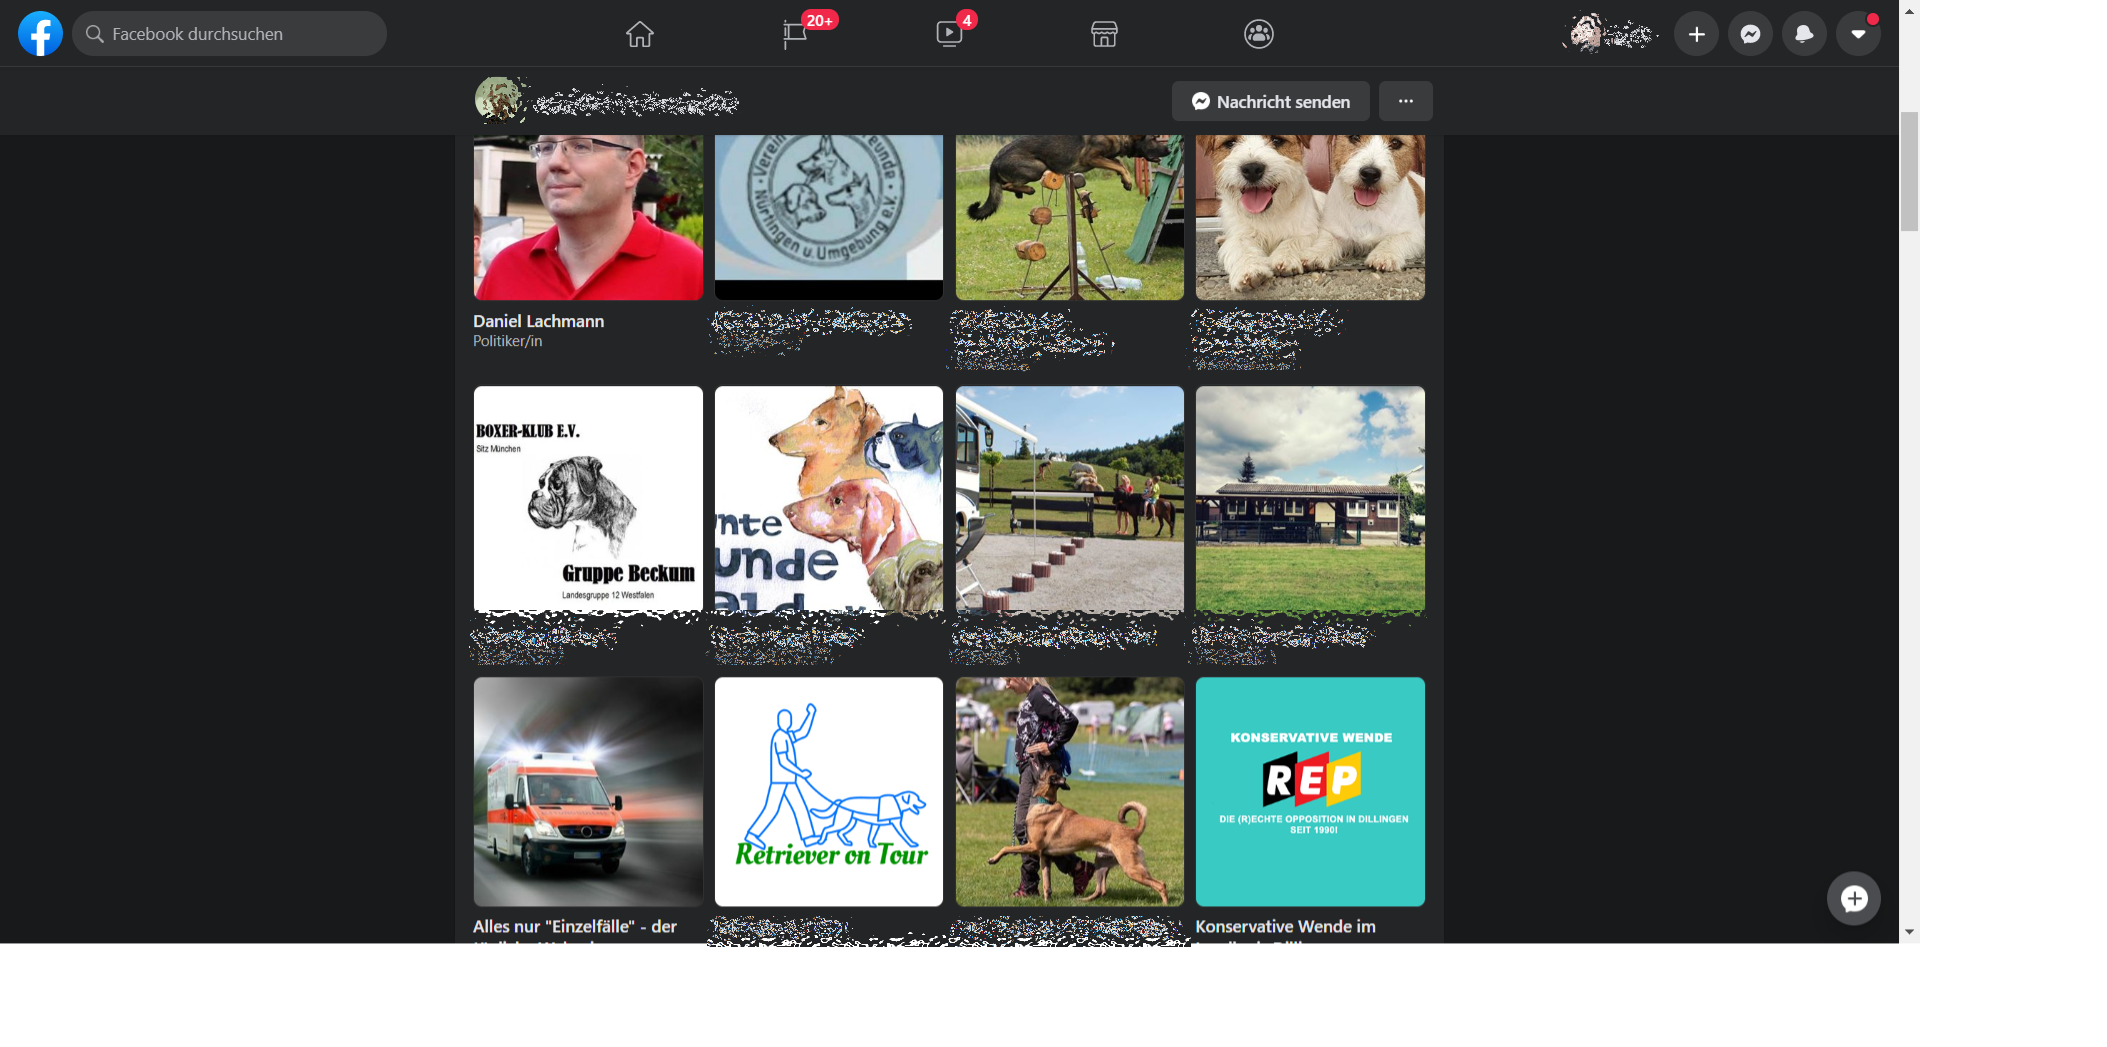The height and width of the screenshot is (1047, 2107).
Task: Open the Groups icon
Action: click(1259, 34)
